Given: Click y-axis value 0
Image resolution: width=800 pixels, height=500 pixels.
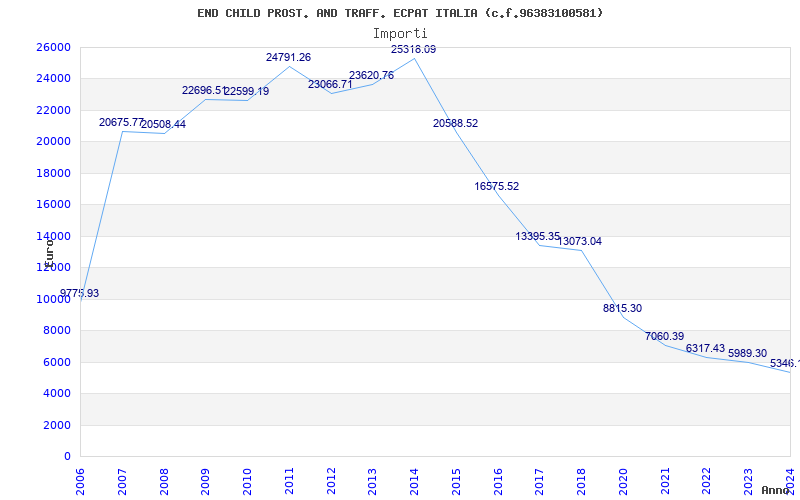Looking at the screenshot, I should click(x=67, y=456).
